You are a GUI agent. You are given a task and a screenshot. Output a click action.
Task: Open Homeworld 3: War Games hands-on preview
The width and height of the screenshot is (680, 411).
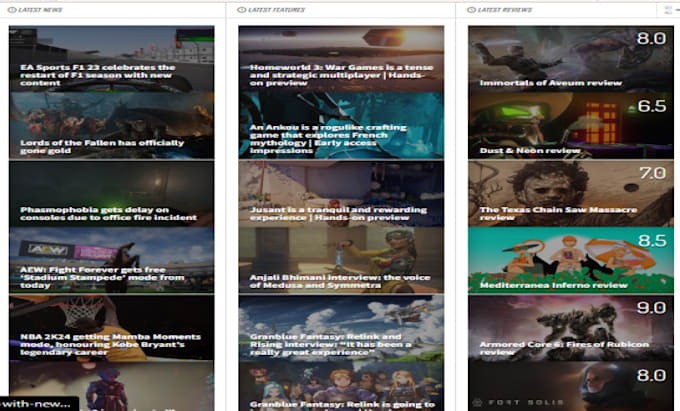tap(341, 59)
